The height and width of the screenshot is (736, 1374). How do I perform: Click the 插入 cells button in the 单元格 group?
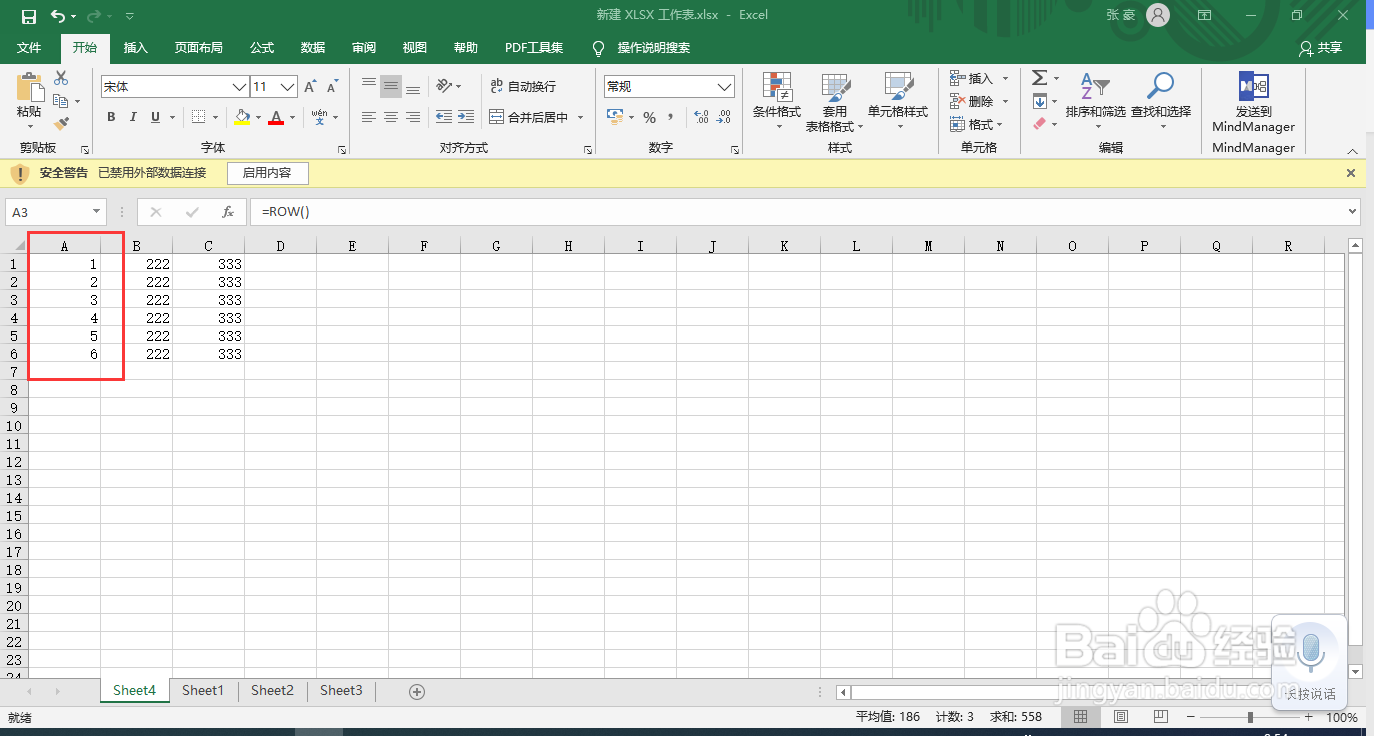pos(971,78)
